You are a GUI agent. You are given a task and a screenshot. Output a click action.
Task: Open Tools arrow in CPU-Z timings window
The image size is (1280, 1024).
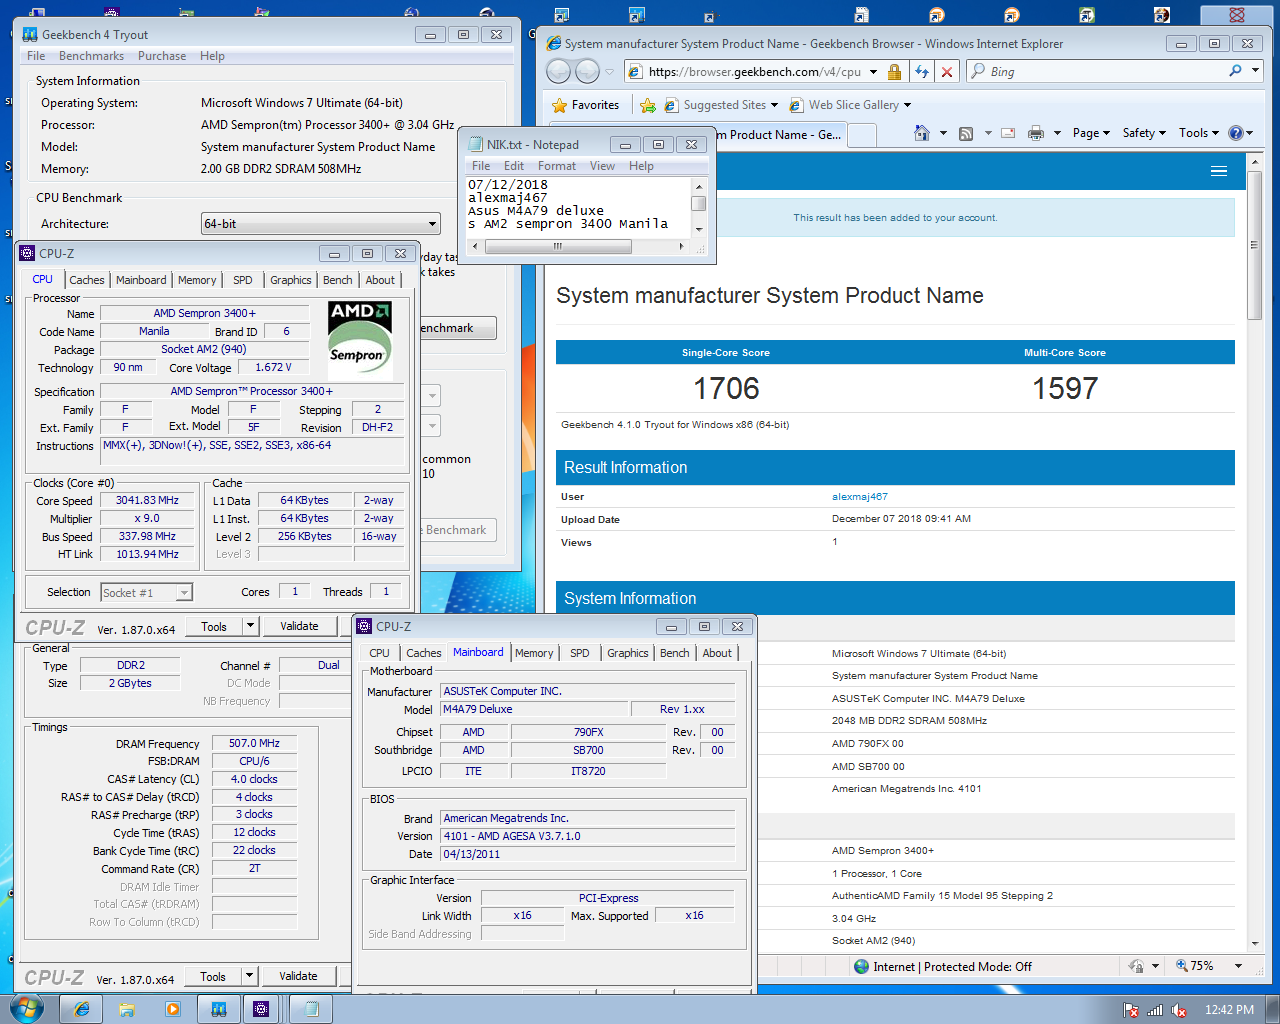point(250,976)
